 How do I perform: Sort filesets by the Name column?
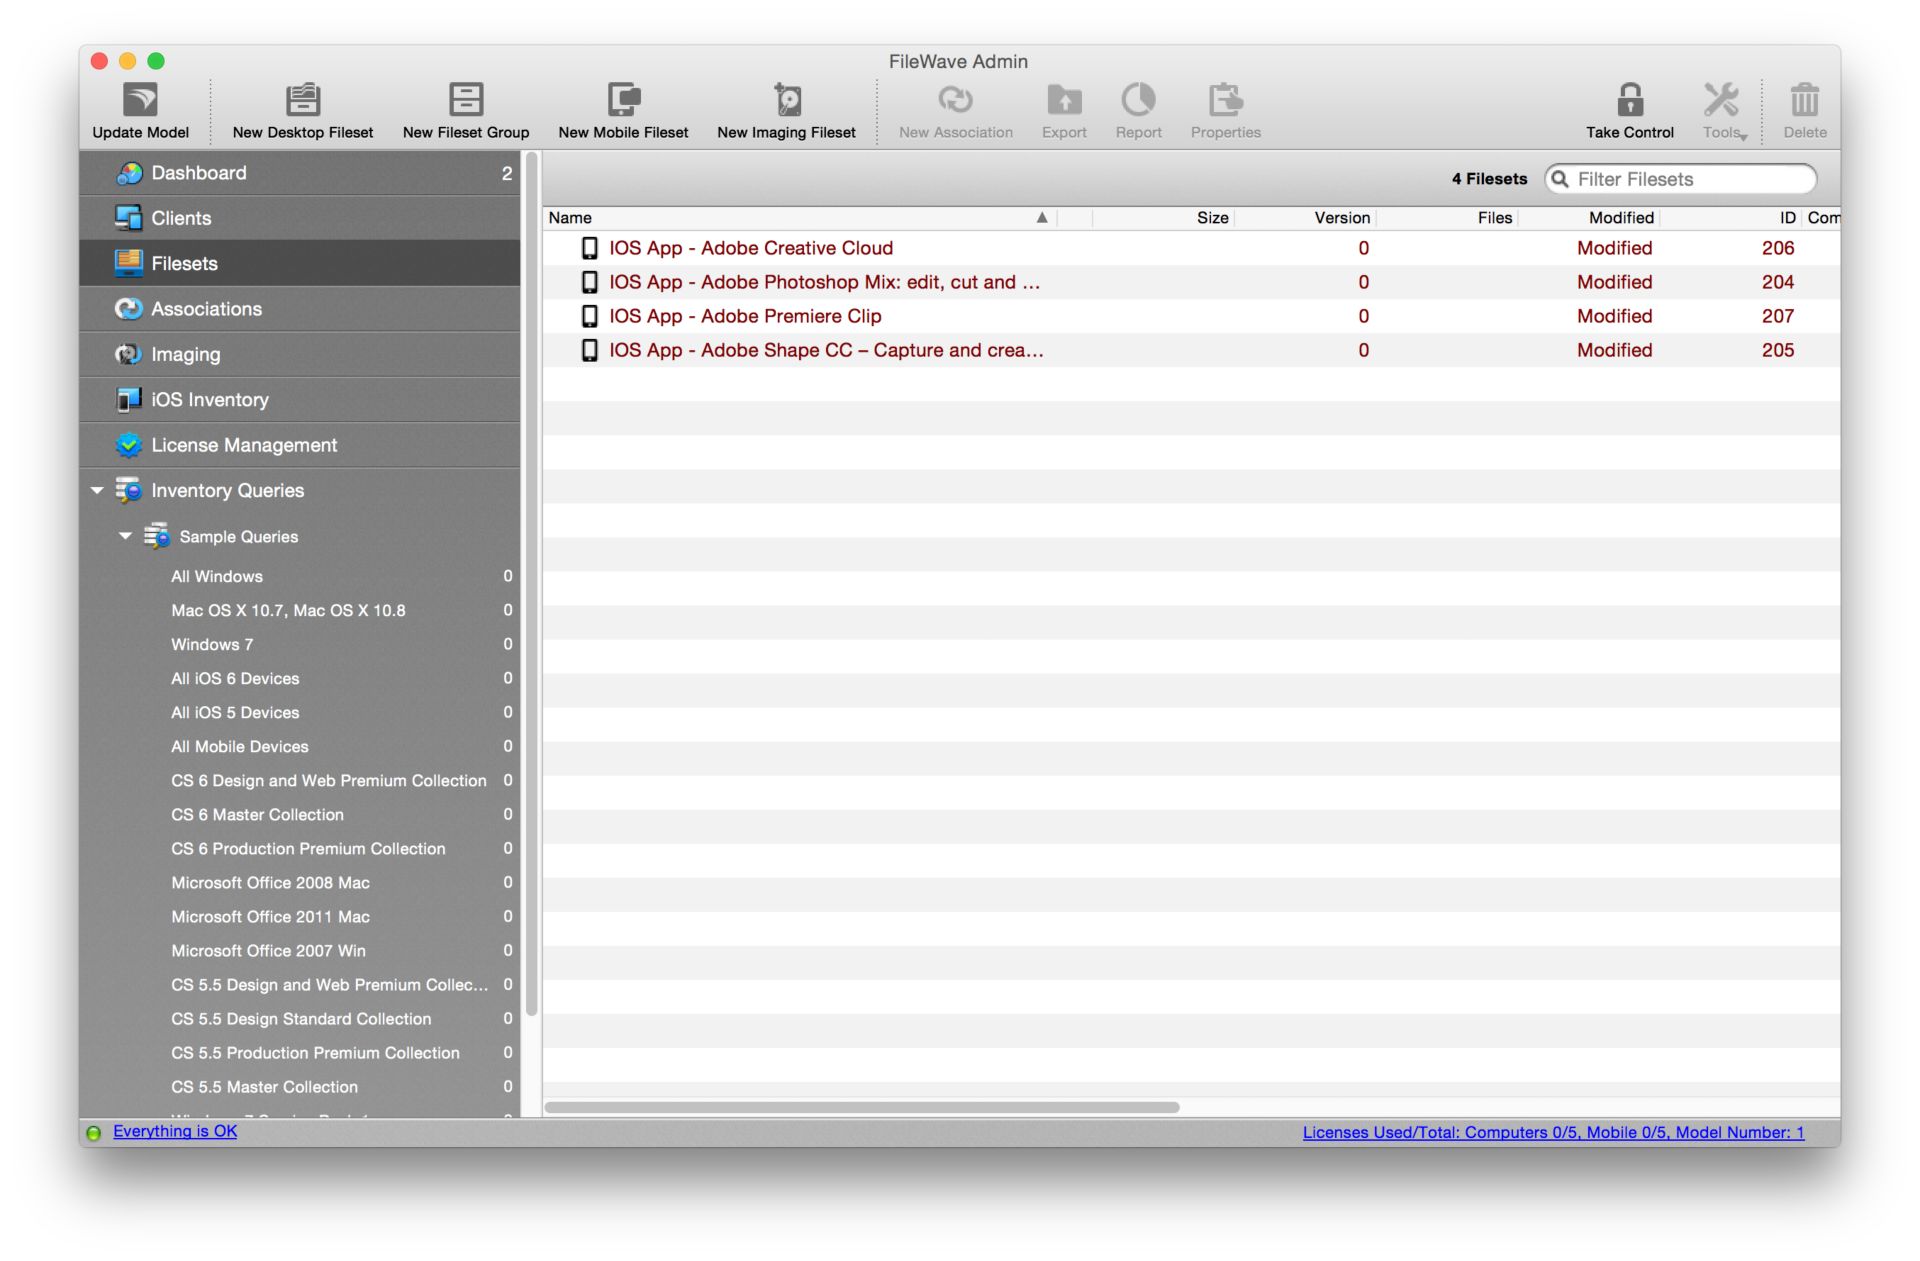pos(570,218)
